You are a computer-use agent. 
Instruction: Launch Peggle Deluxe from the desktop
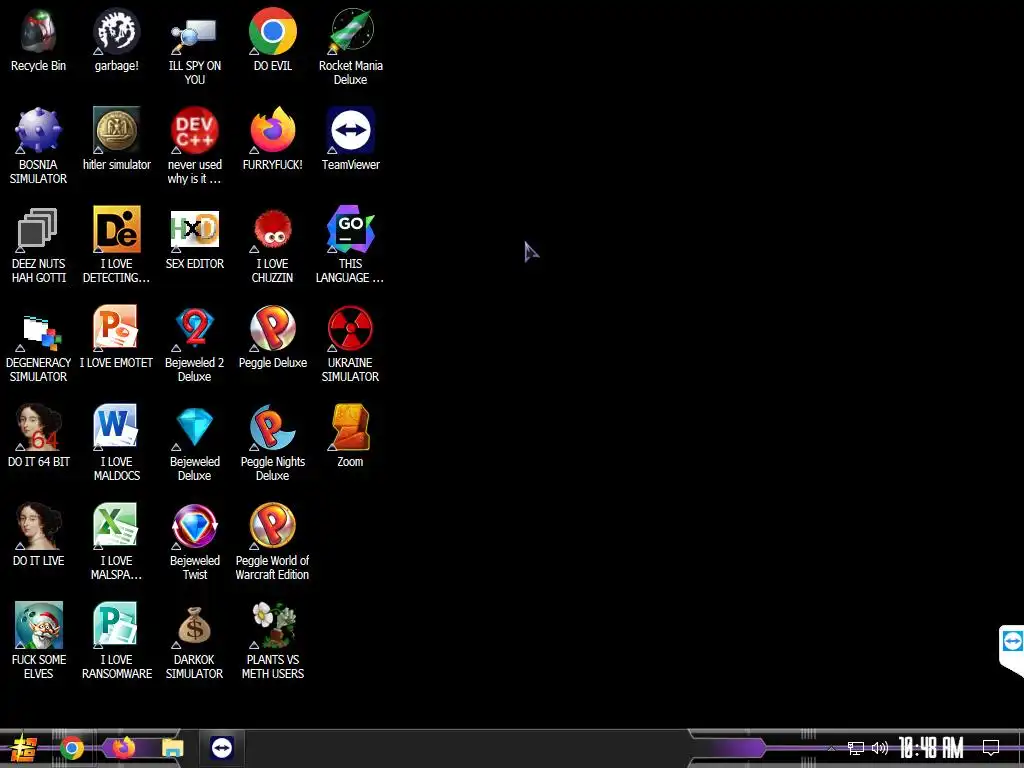272,328
